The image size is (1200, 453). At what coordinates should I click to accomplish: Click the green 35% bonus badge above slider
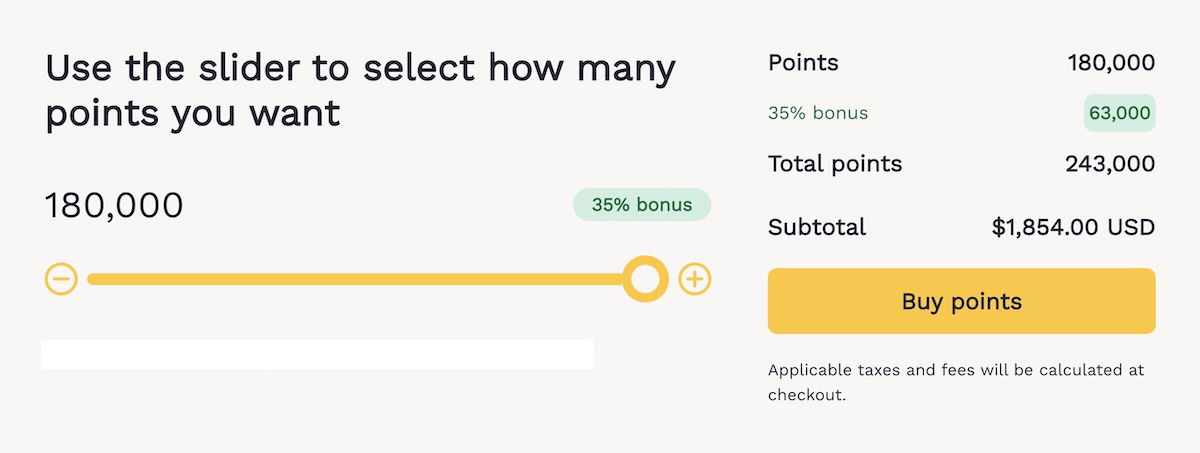641,205
